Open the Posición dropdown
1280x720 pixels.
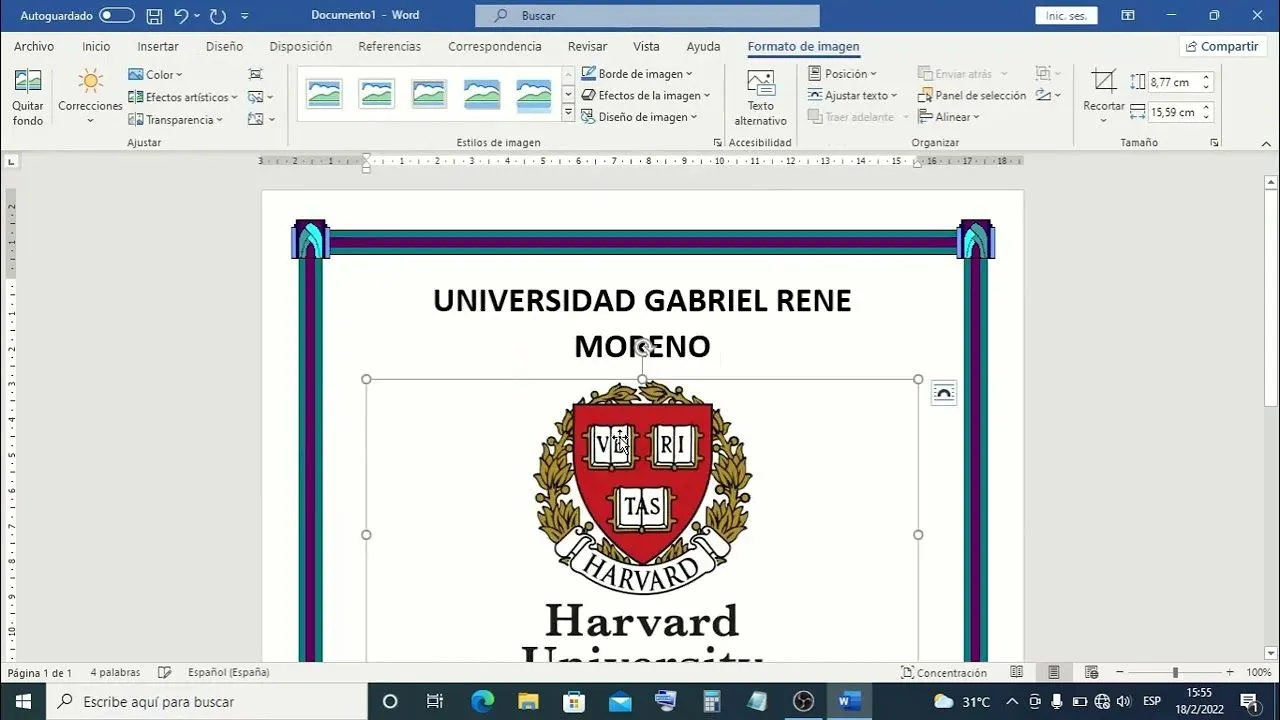coord(842,74)
